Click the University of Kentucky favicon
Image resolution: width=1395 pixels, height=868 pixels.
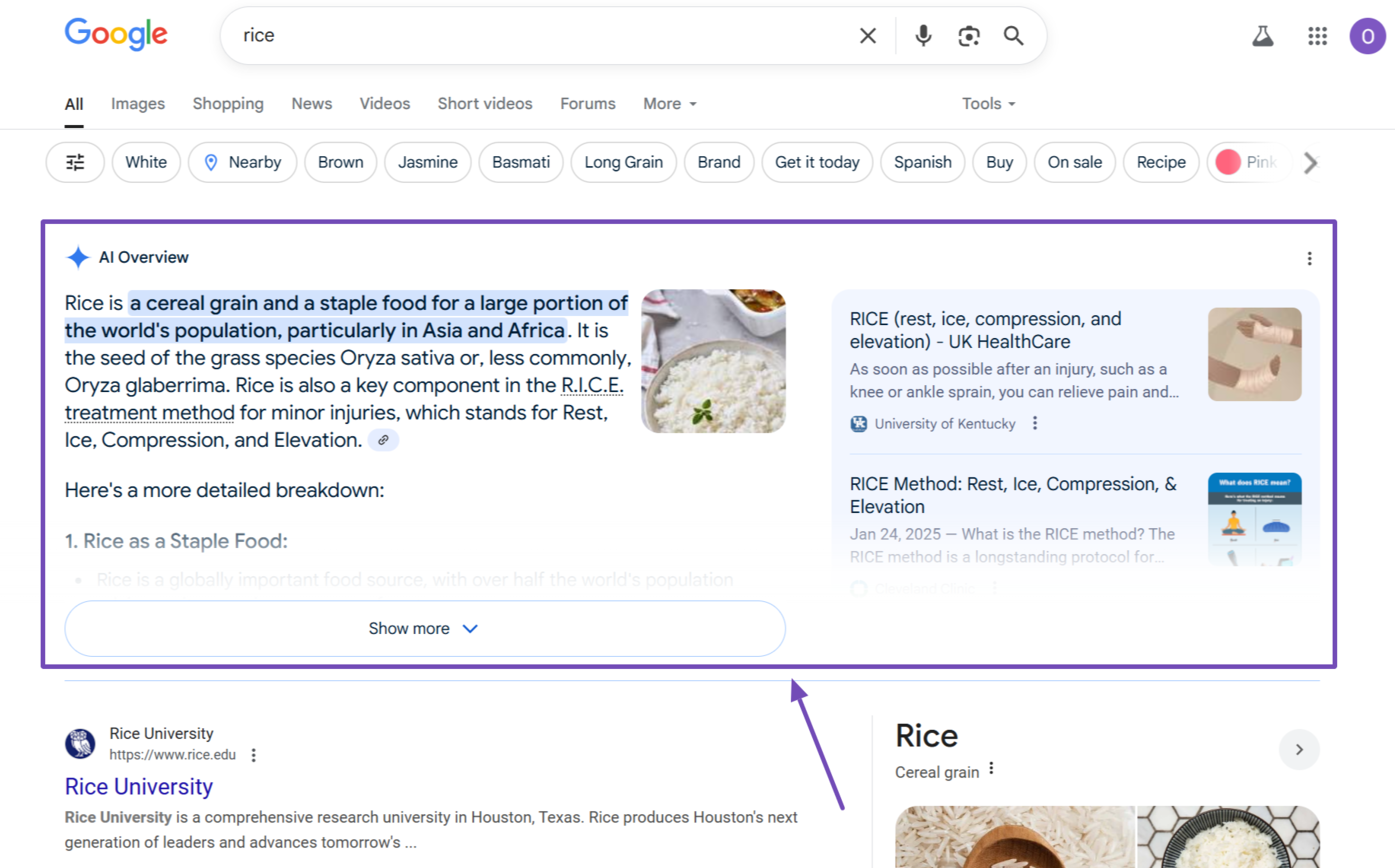pos(858,424)
